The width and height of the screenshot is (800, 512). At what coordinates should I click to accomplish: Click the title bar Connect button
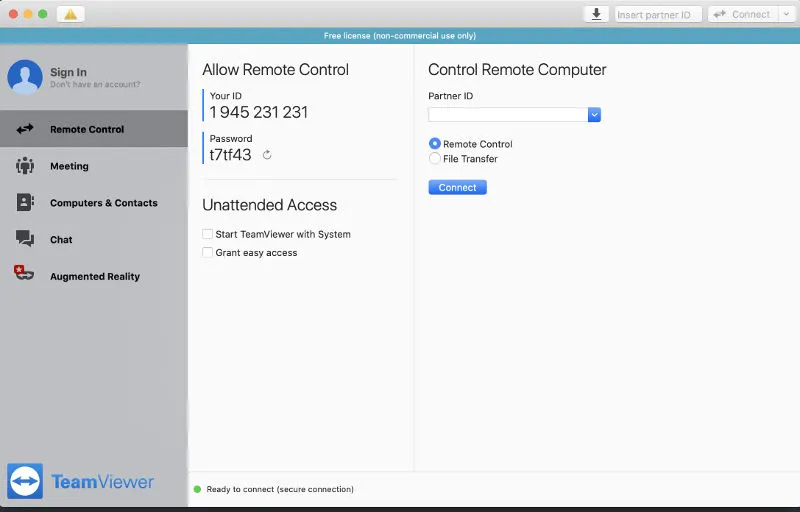743,14
